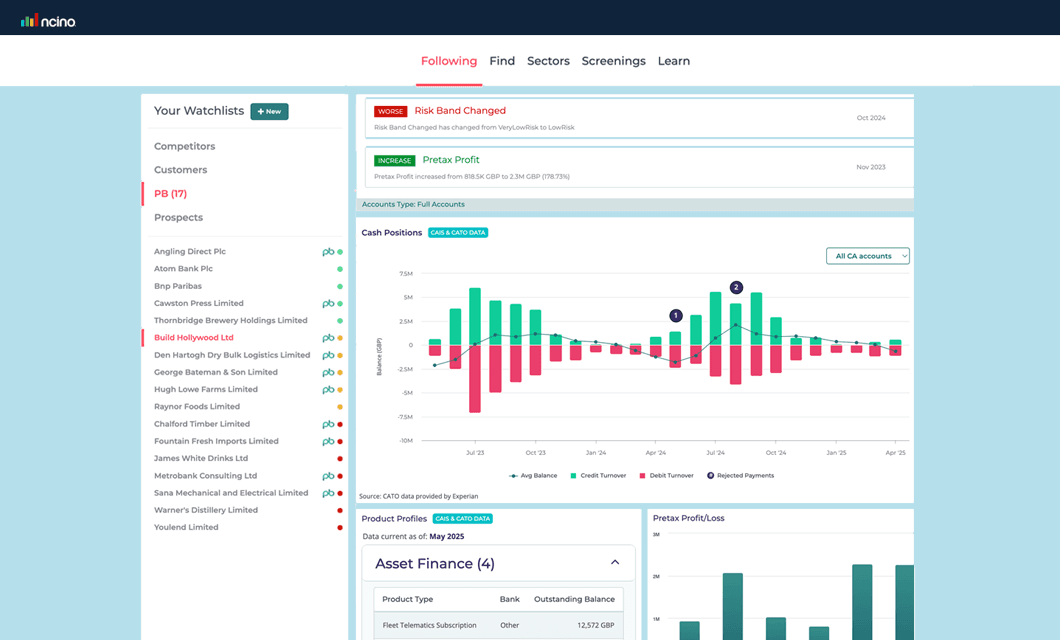This screenshot has width=1060, height=640.
Task: Click the amber dot next to Raynor Foods Limited
Action: pos(340,406)
